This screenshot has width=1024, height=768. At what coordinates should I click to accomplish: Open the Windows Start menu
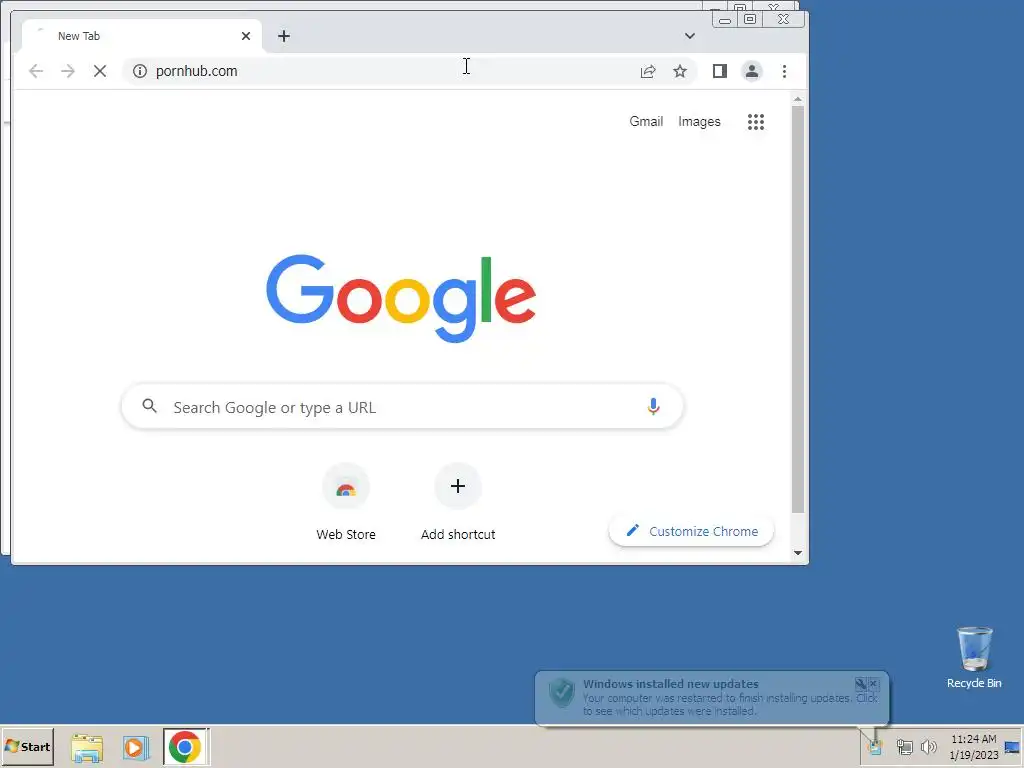coord(27,746)
